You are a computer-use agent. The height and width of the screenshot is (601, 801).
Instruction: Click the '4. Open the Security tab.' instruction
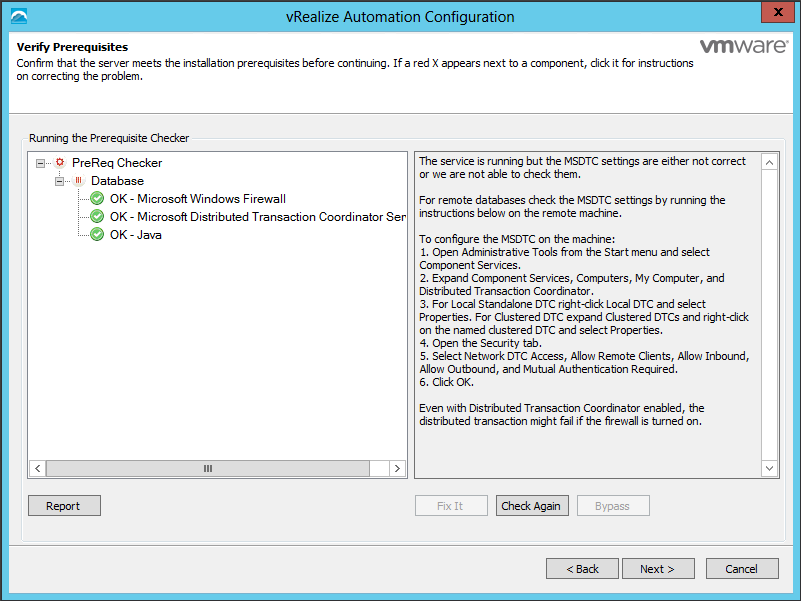coord(480,343)
